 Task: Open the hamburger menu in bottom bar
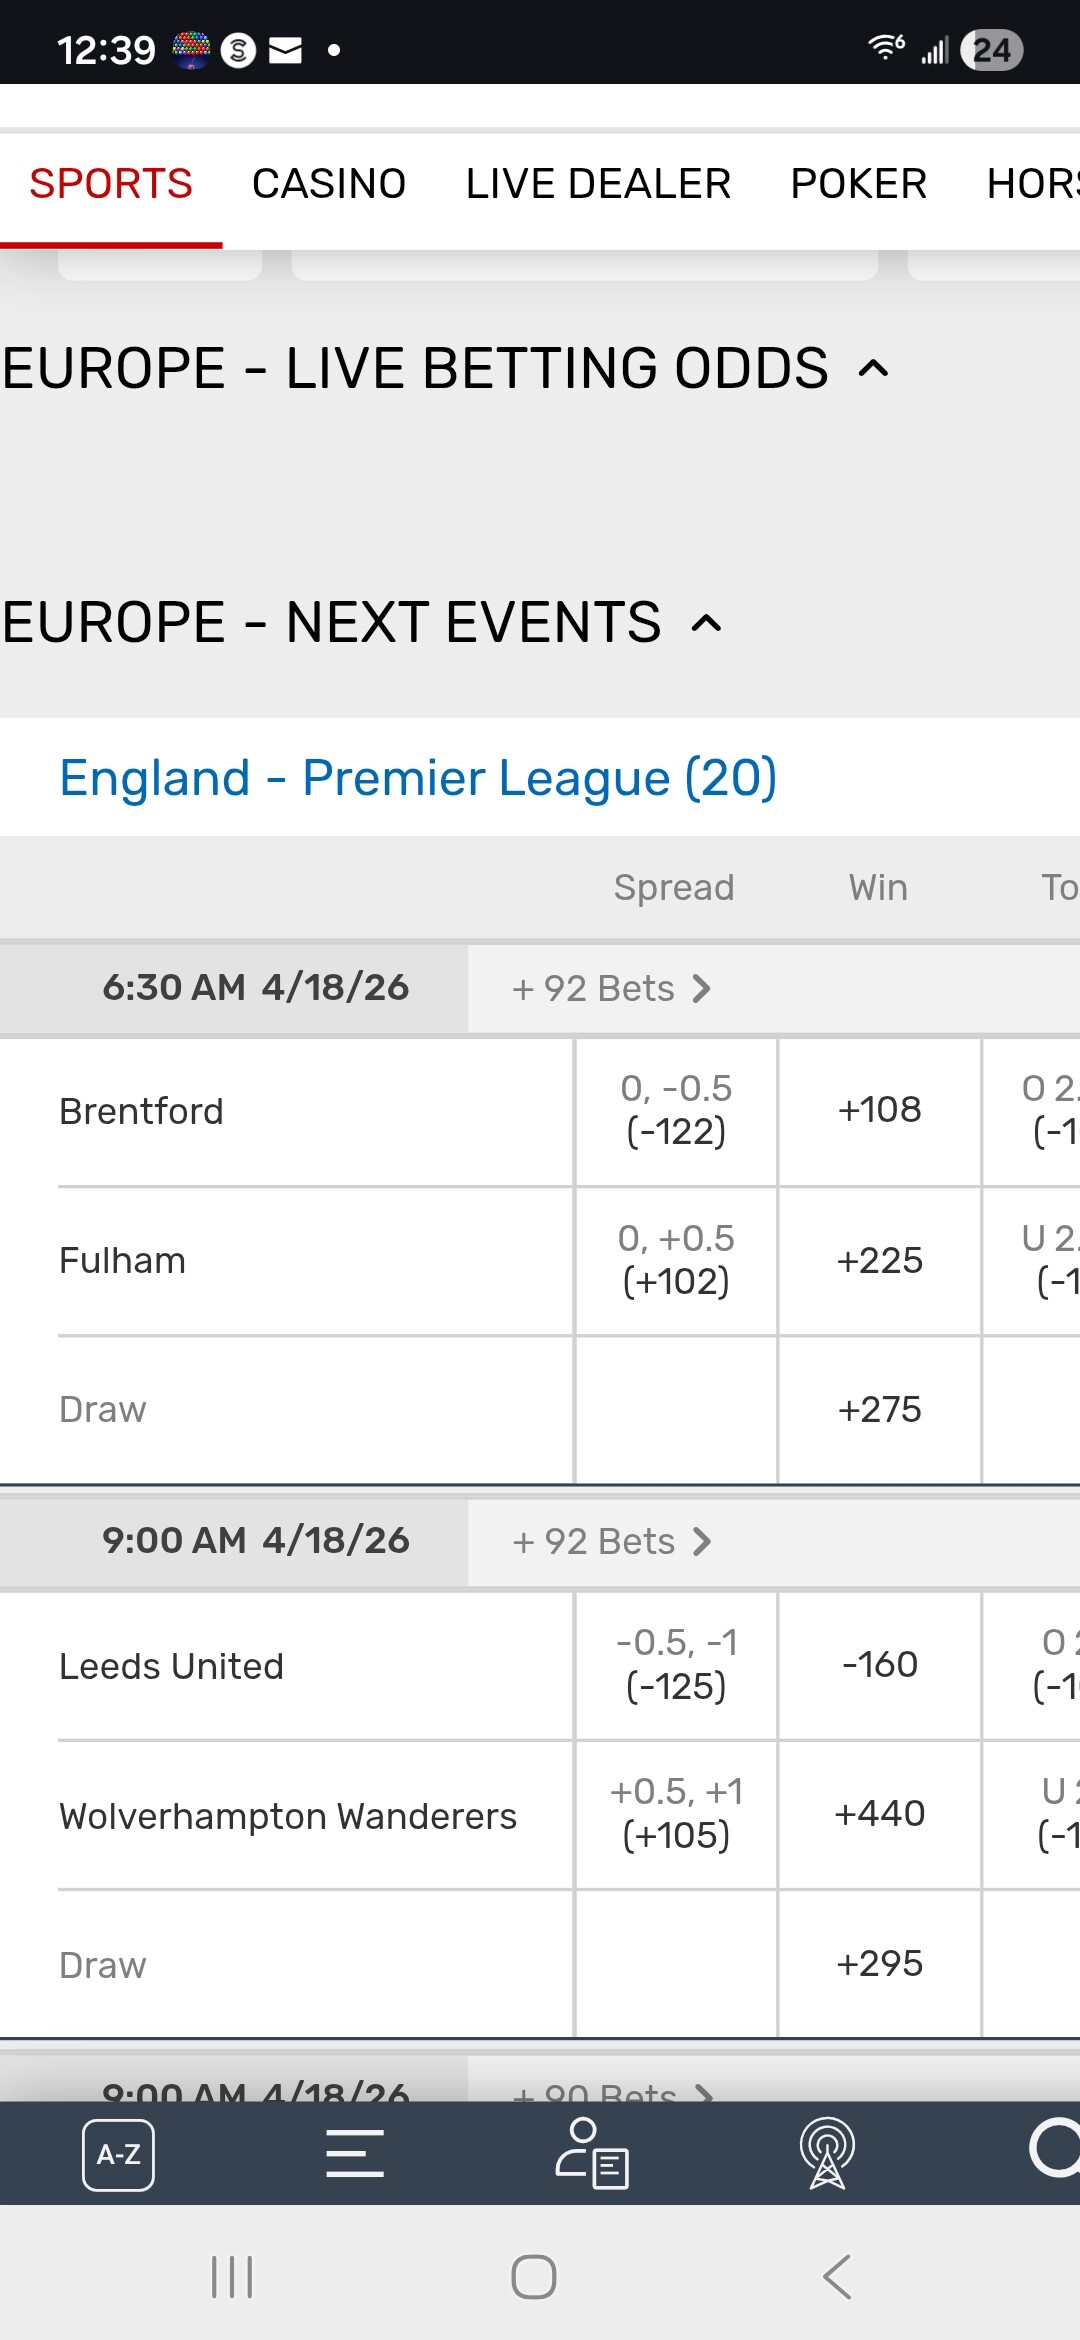355,2153
